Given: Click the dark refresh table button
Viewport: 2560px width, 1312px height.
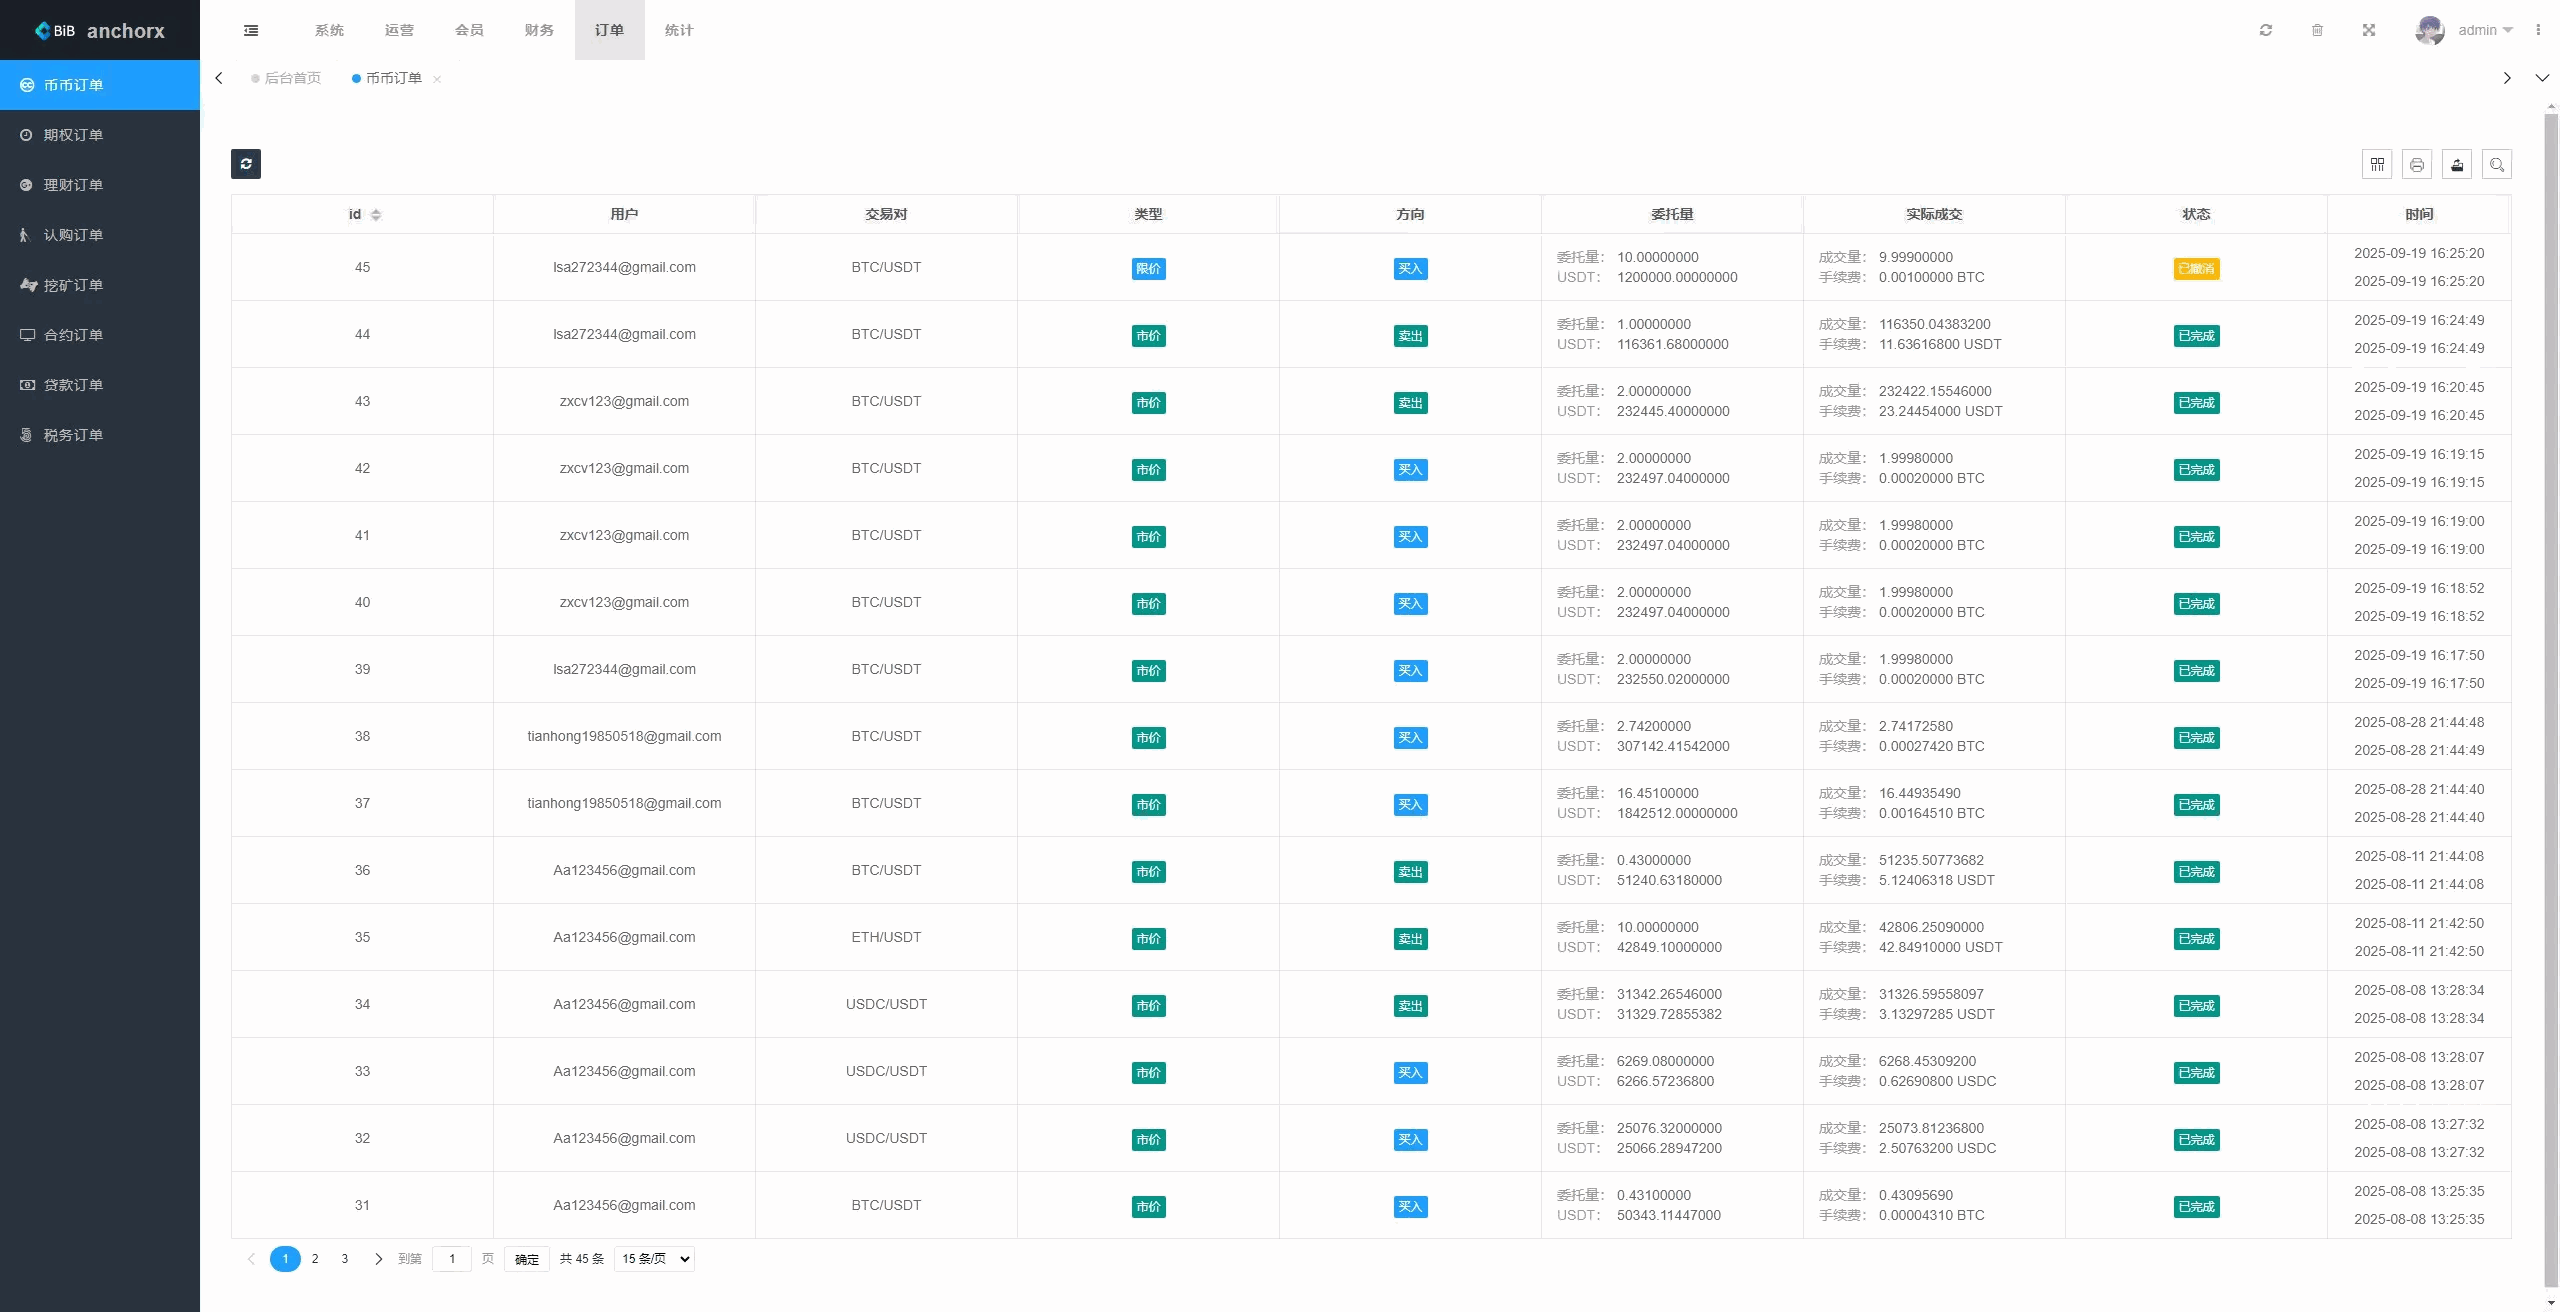Looking at the screenshot, I should (x=246, y=164).
